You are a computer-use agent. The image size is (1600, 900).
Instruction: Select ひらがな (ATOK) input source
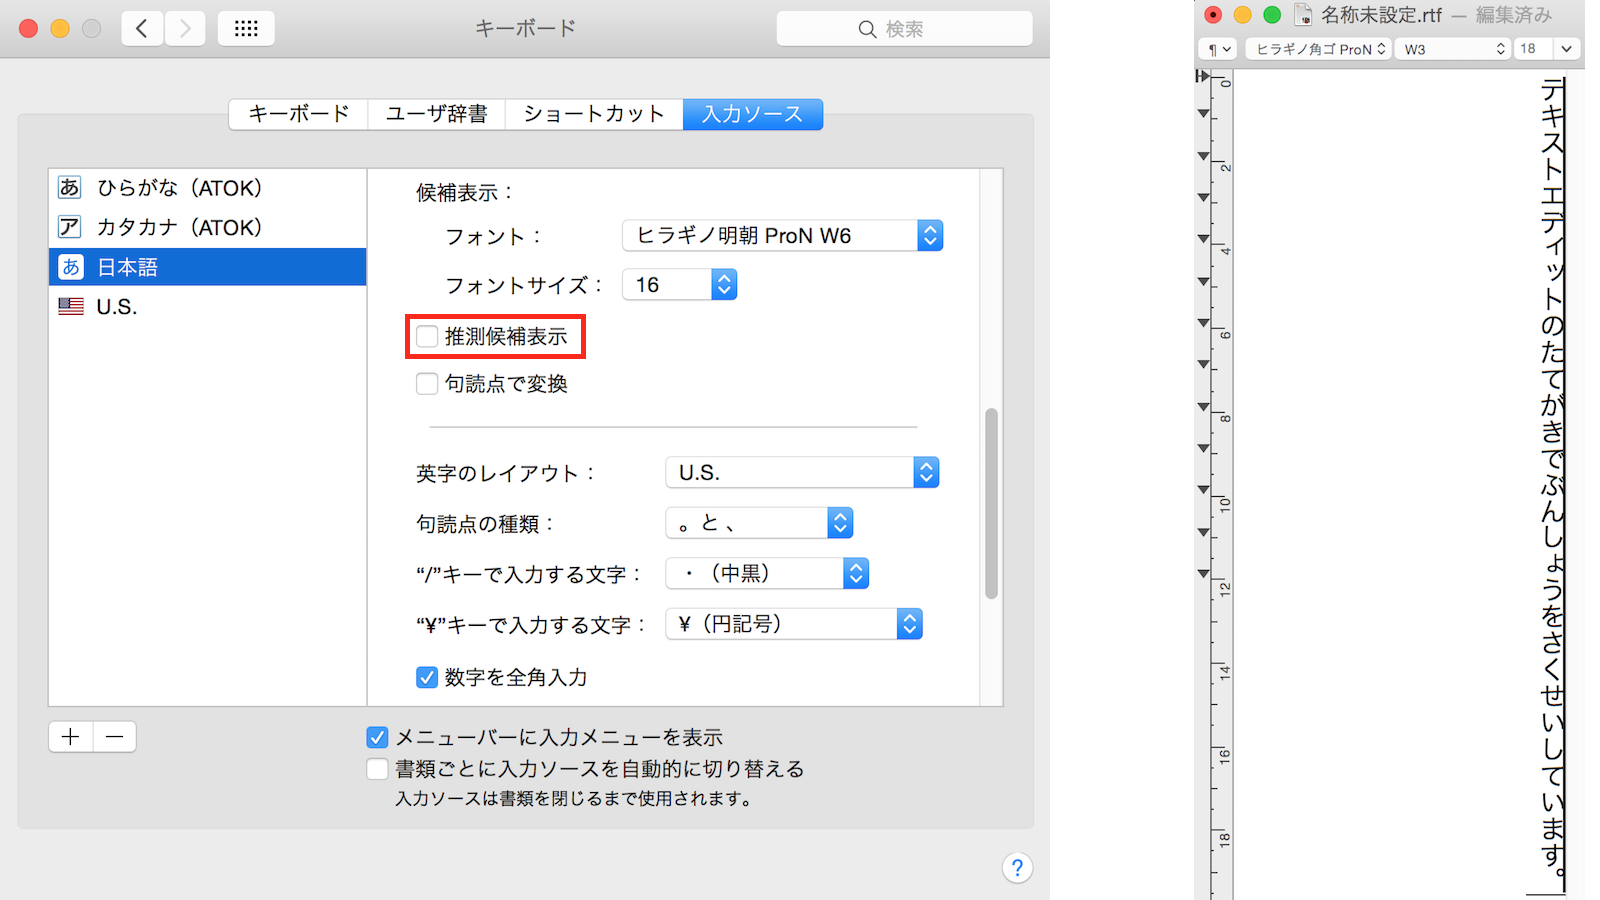coord(208,188)
